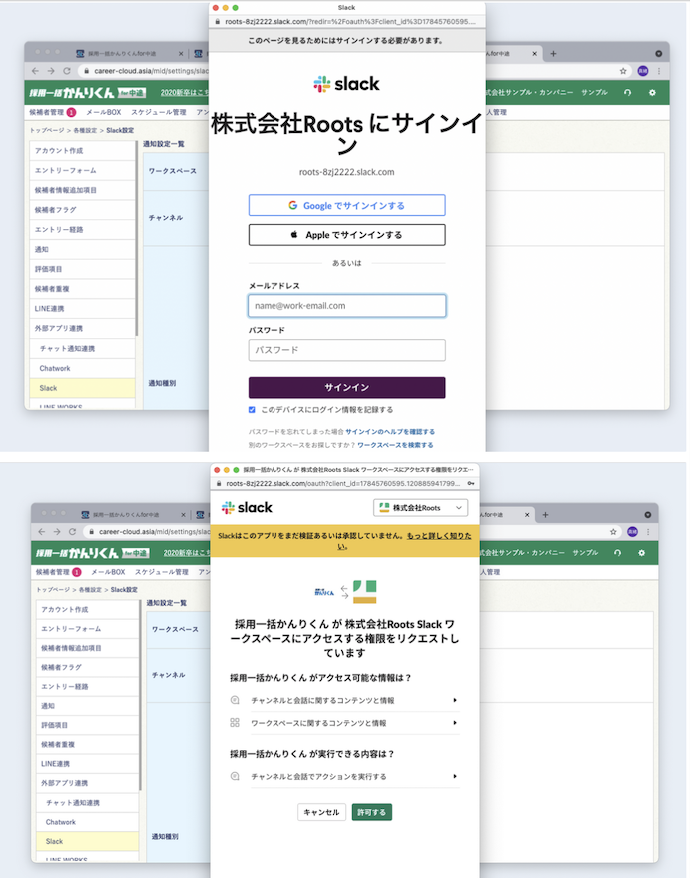Click headset support icon behind the permission window

(617, 553)
